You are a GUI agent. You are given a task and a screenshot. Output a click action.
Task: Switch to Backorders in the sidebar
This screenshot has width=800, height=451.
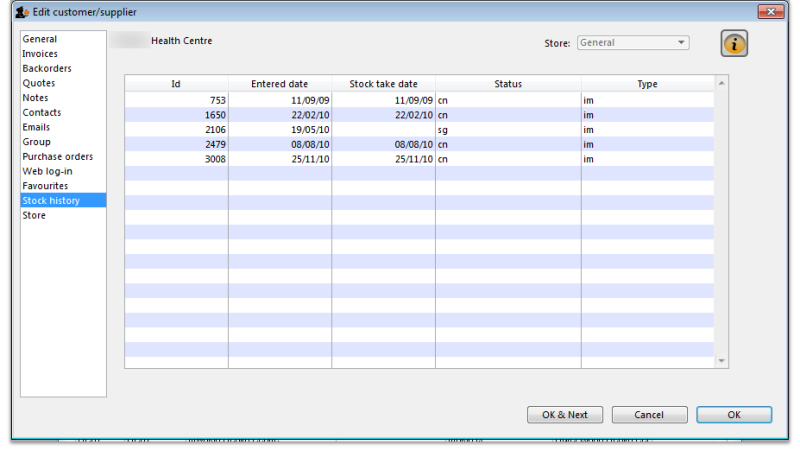[46, 69]
